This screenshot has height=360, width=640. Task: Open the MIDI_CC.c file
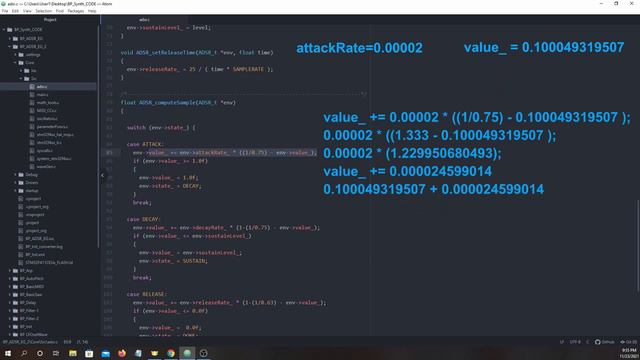[x=46, y=111]
